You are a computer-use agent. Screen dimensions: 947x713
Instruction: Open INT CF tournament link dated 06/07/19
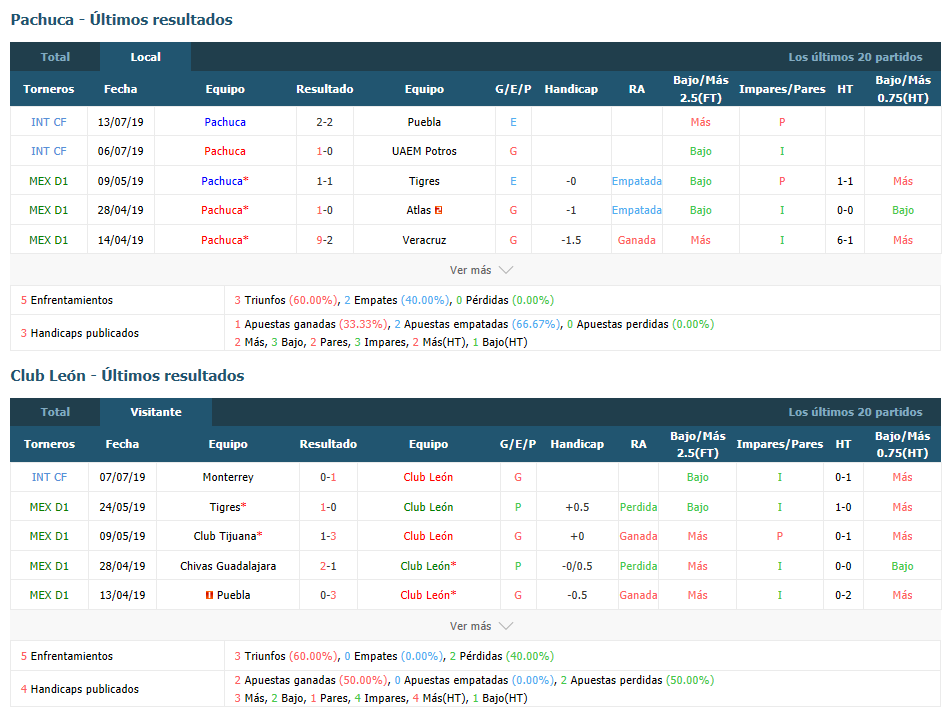point(48,151)
